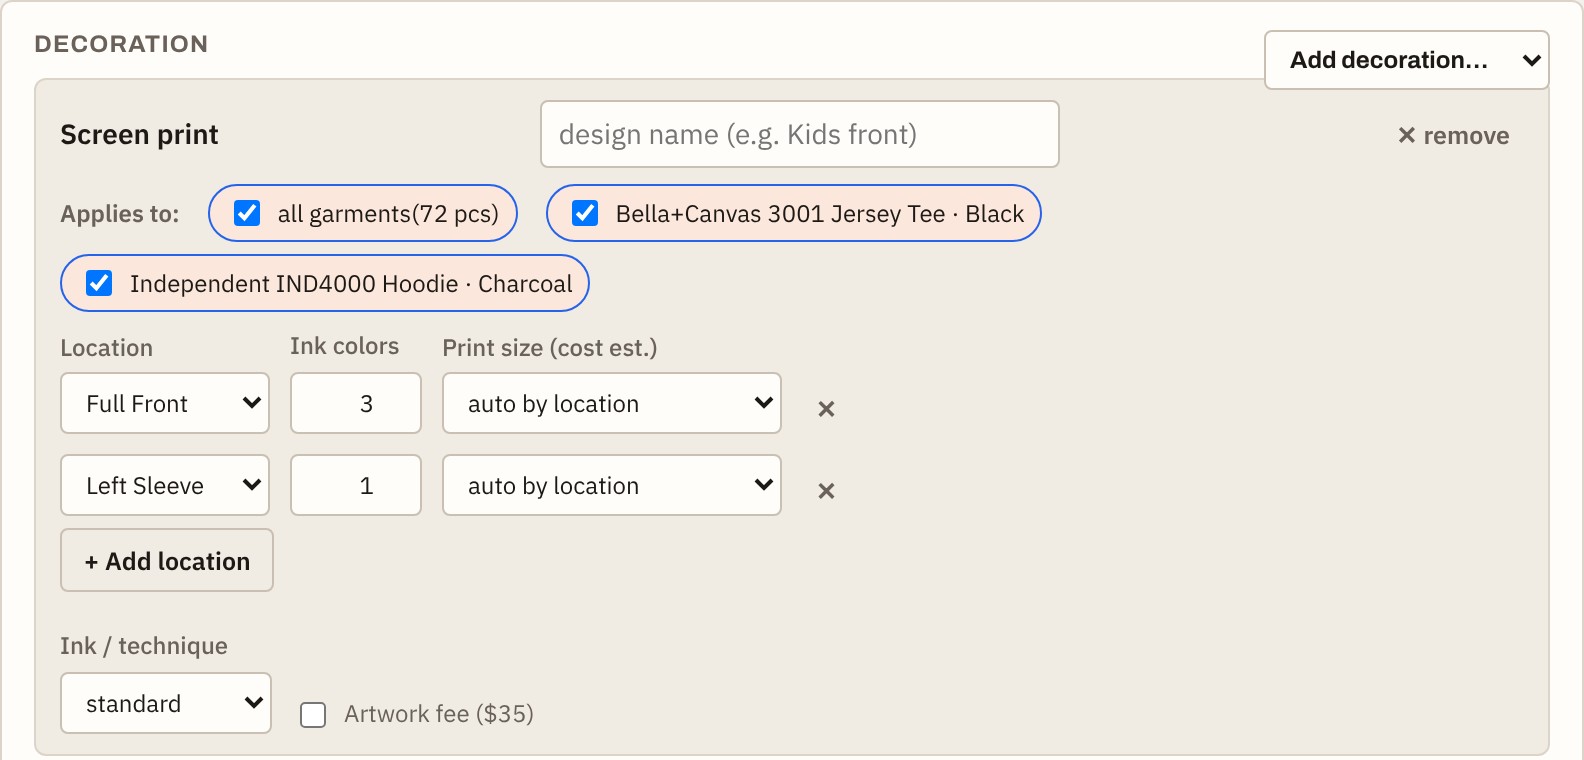
Task: Click the Ink / technique label
Action: [144, 646]
